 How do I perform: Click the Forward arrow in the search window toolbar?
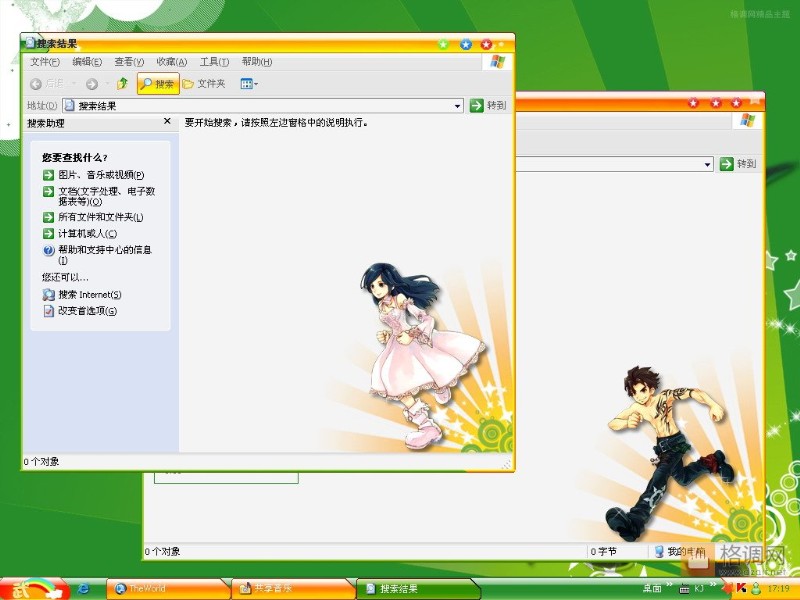[92, 84]
